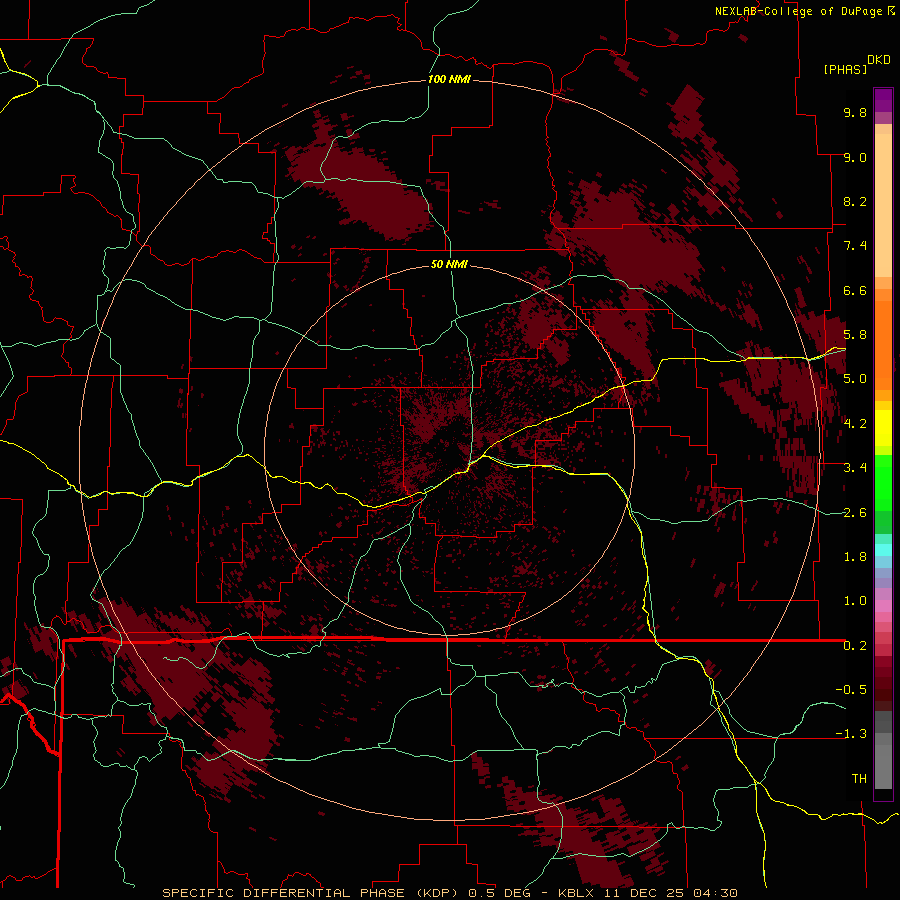This screenshot has height=900, width=900.
Task: Click the 50 NMI range ring label
Action: coord(449,264)
